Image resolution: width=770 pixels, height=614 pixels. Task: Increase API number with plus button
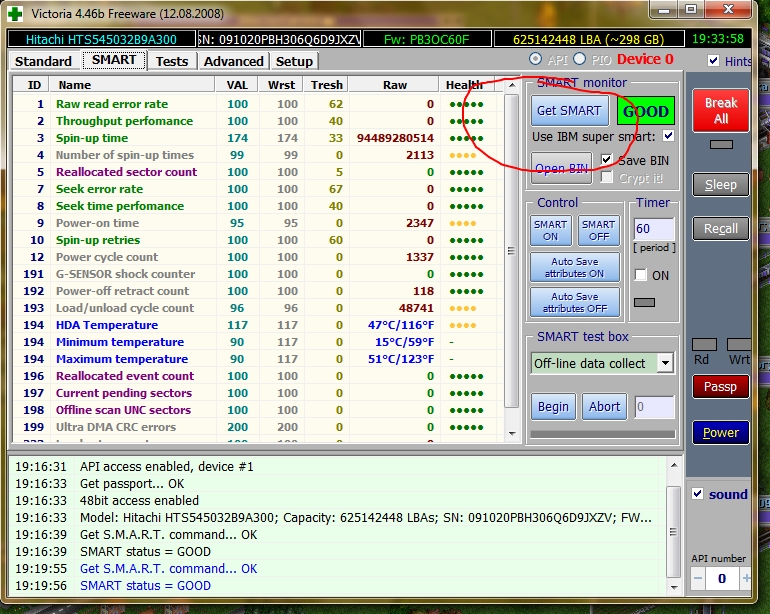(x=746, y=579)
